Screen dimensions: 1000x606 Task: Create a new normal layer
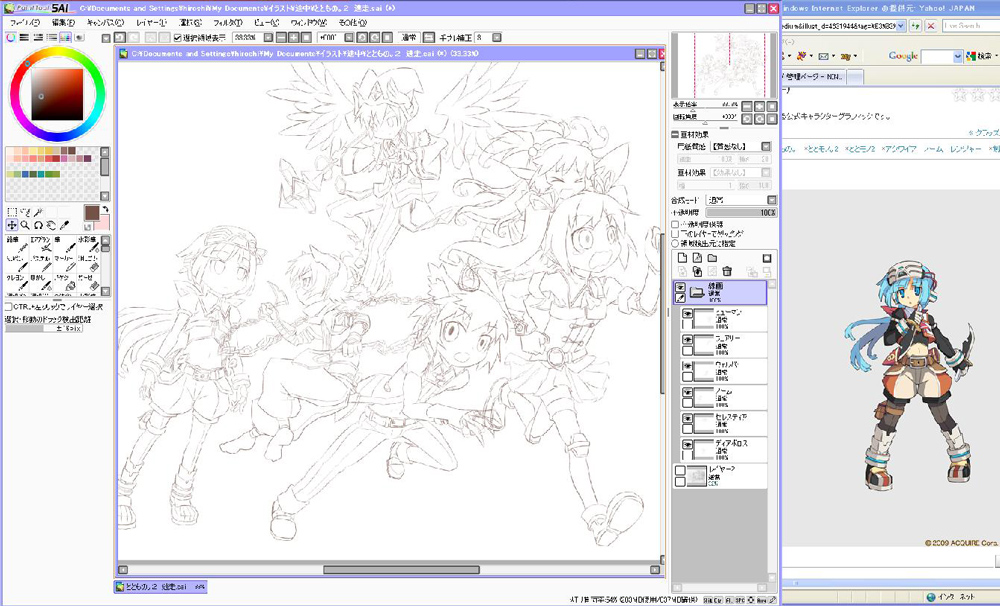tap(682, 258)
